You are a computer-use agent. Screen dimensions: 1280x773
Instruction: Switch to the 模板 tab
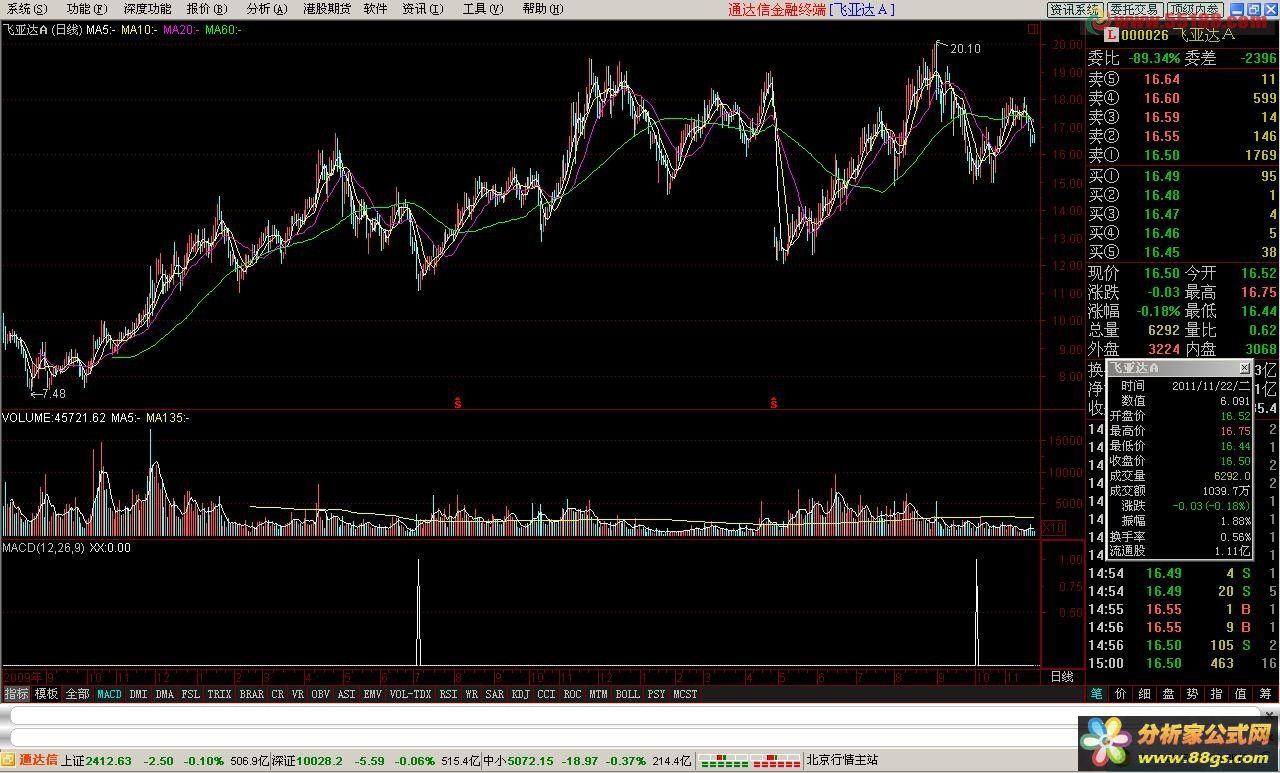click(46, 693)
